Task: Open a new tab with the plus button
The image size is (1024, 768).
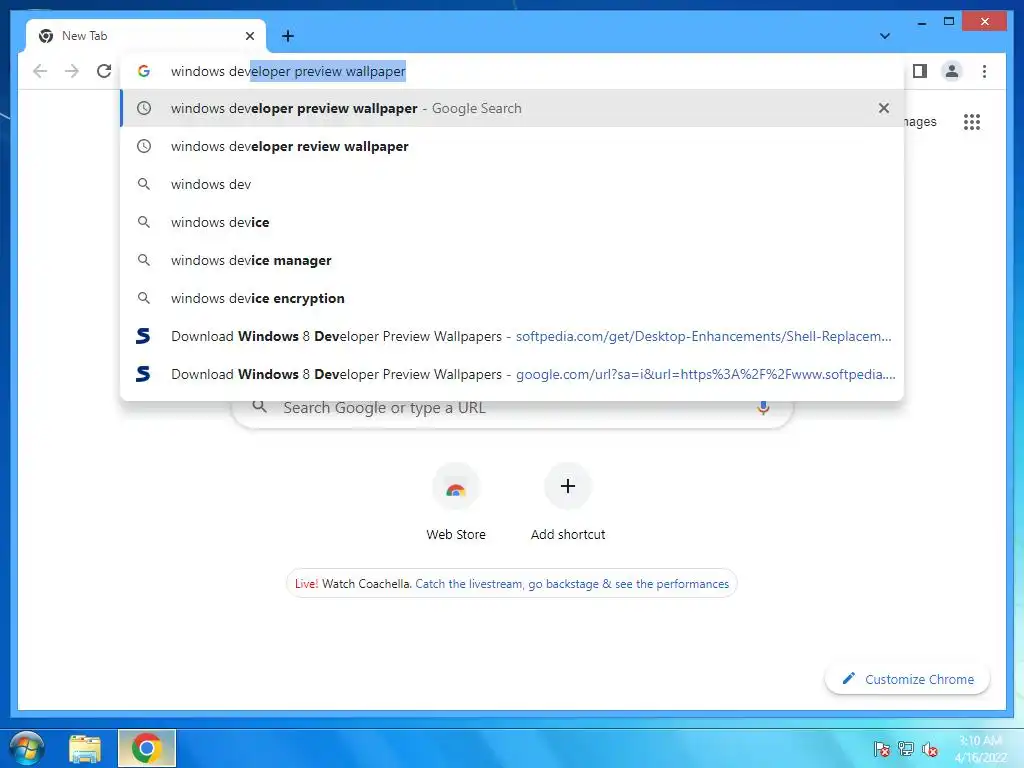Action: (288, 36)
